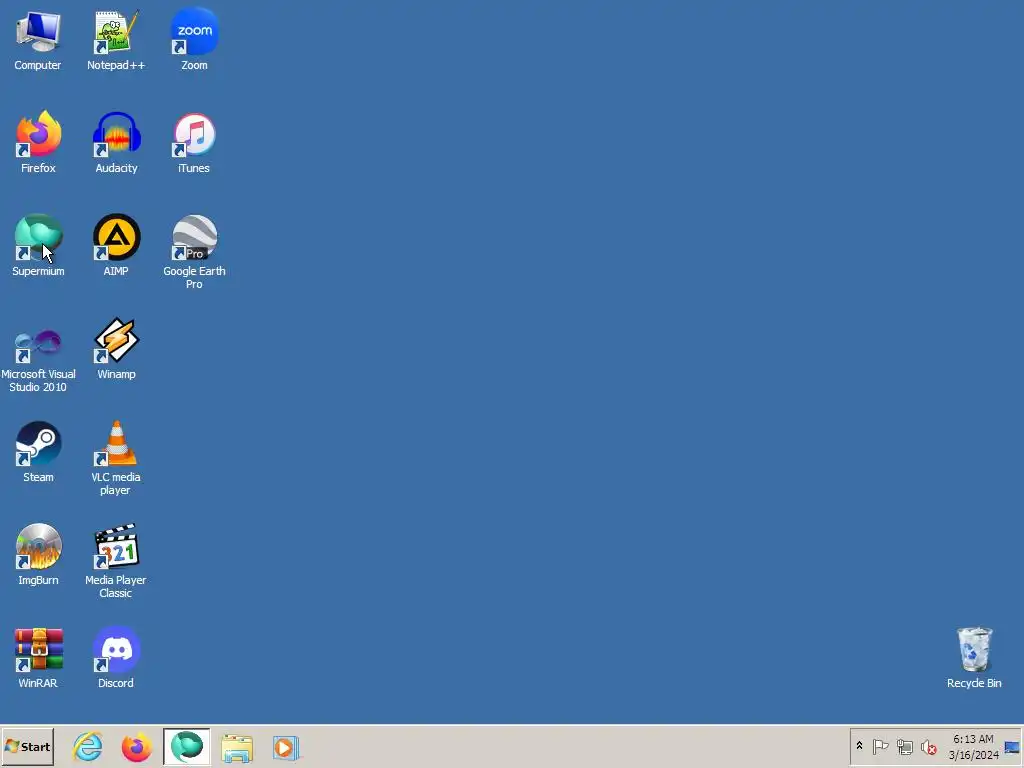Open the network tray icon
The width and height of the screenshot is (1024, 768).
[x=904, y=746]
